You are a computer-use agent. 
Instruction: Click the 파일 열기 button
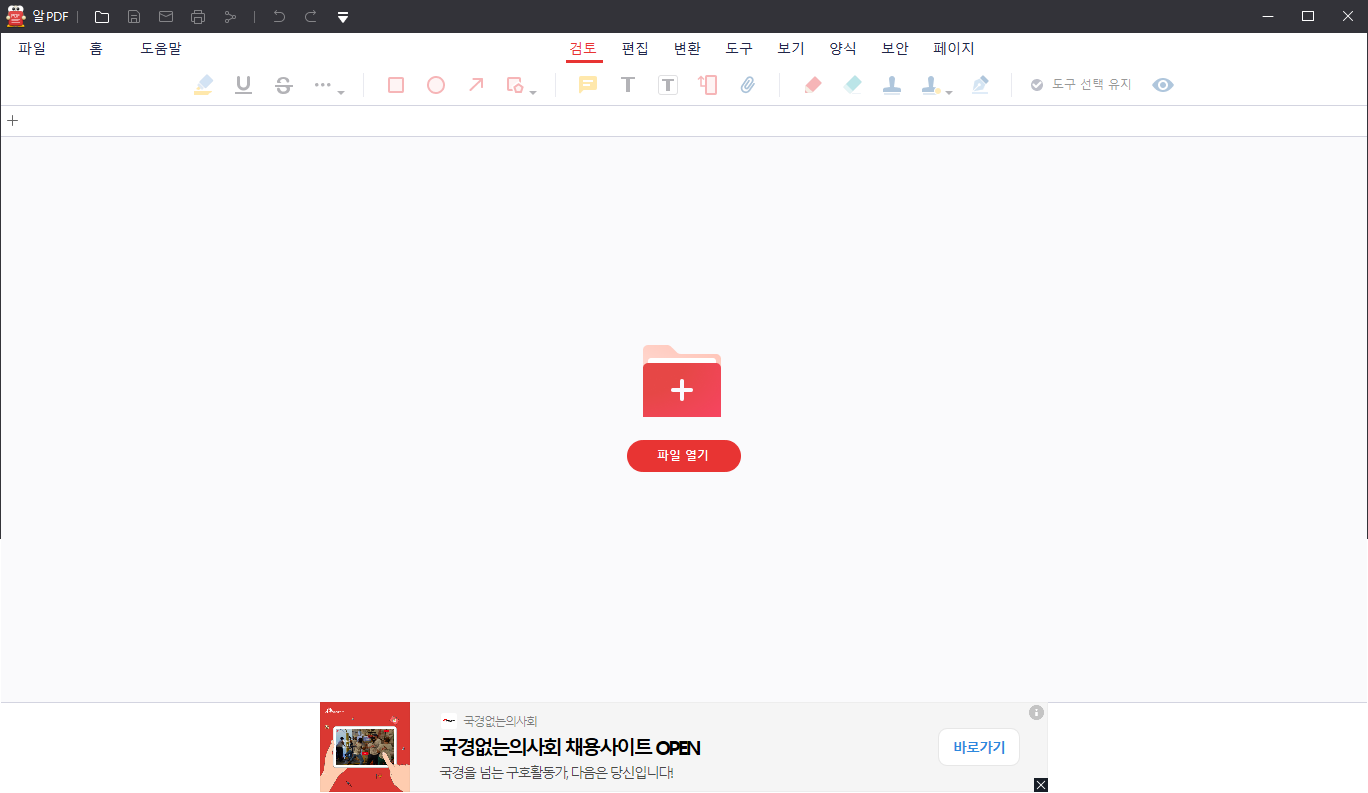click(683, 456)
